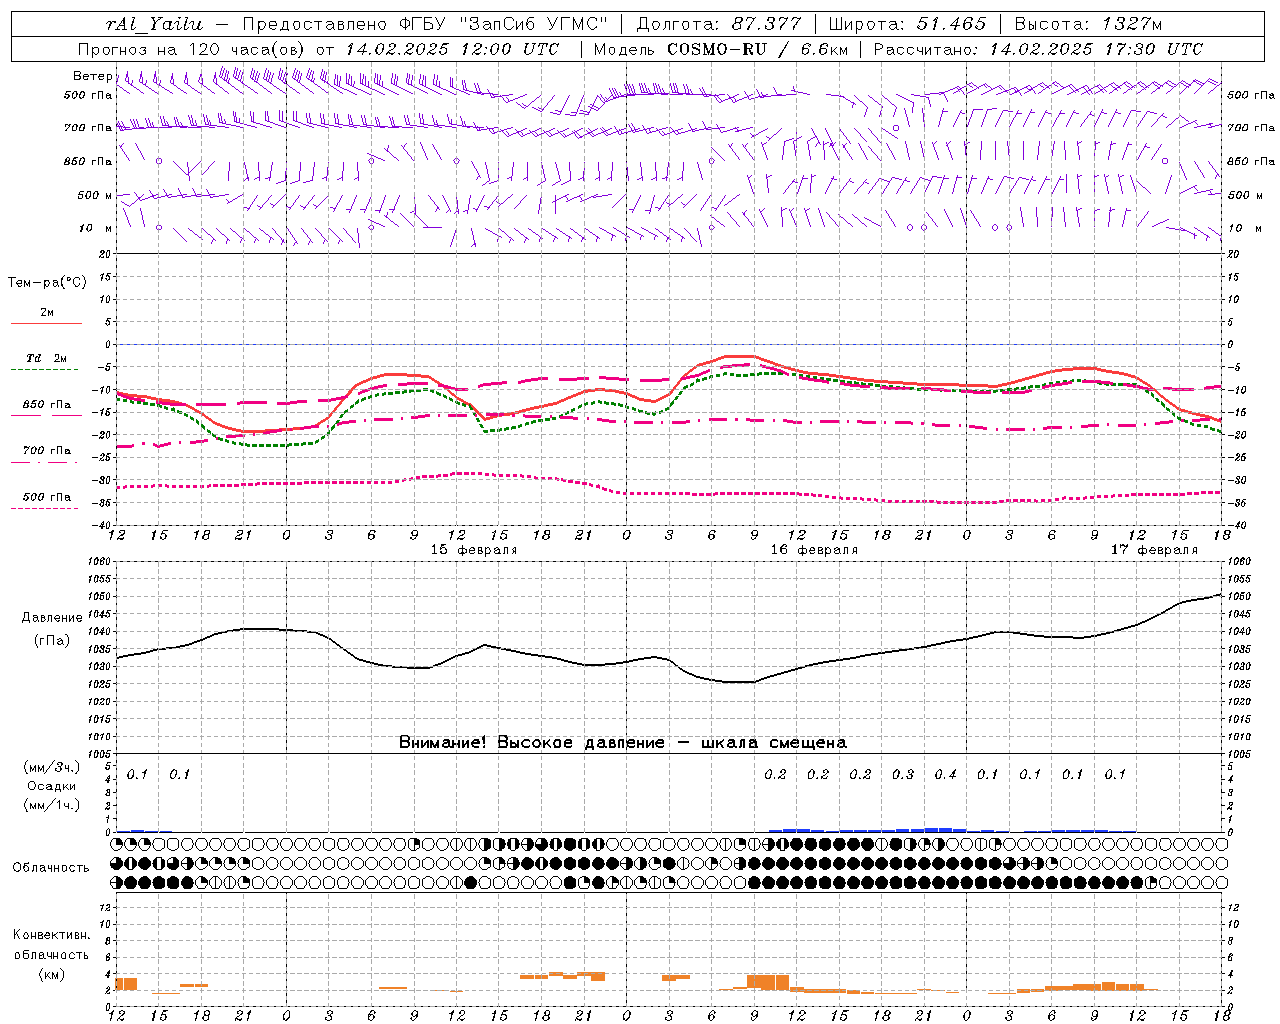Click the 'Облачность' cloudiness label
The width and height of the screenshot is (1280, 1024).
pyautogui.click(x=51, y=867)
